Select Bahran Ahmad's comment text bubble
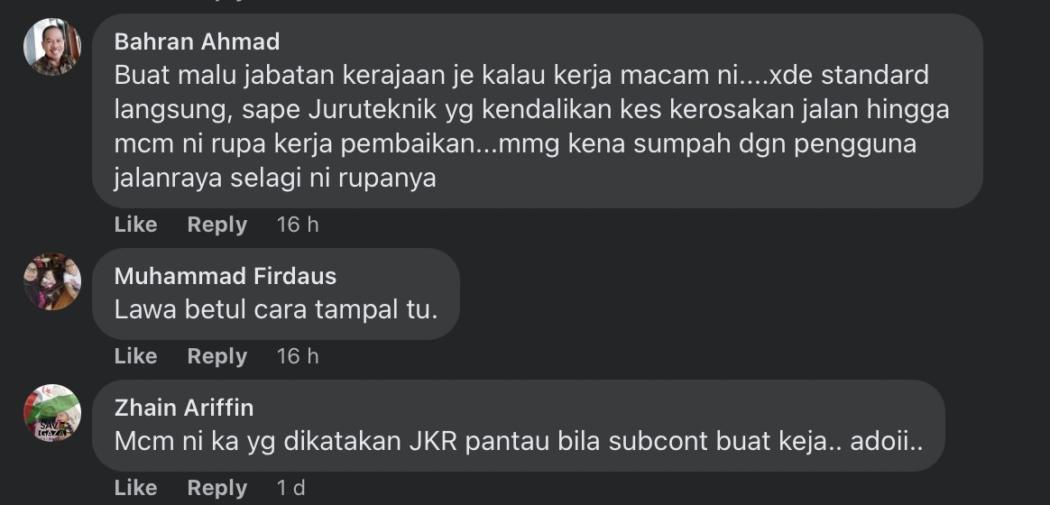This screenshot has width=1050, height=505. (538, 111)
